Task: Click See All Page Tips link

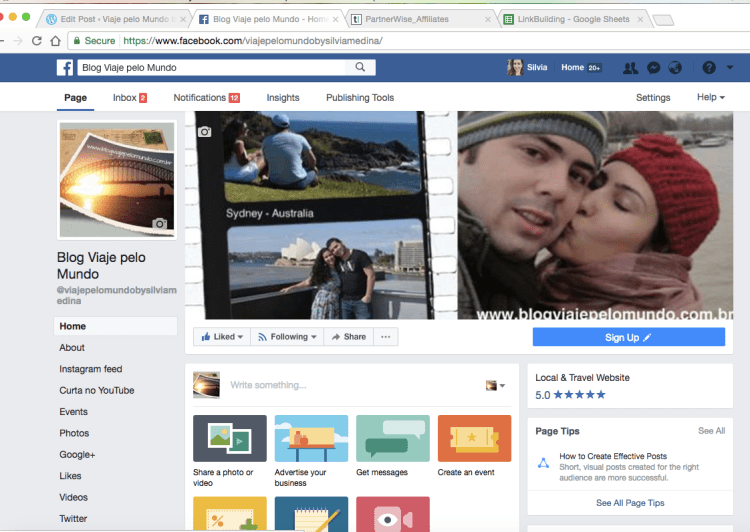Action: pos(630,503)
